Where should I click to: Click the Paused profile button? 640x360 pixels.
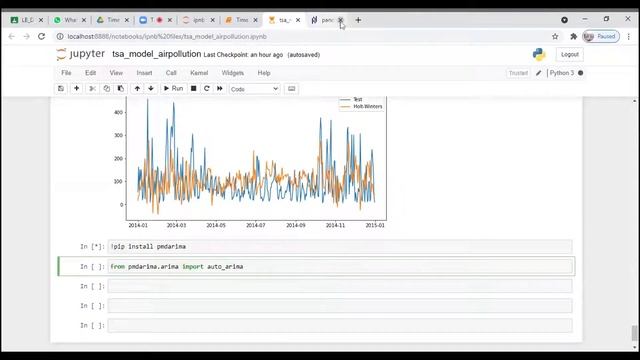pos(601,36)
